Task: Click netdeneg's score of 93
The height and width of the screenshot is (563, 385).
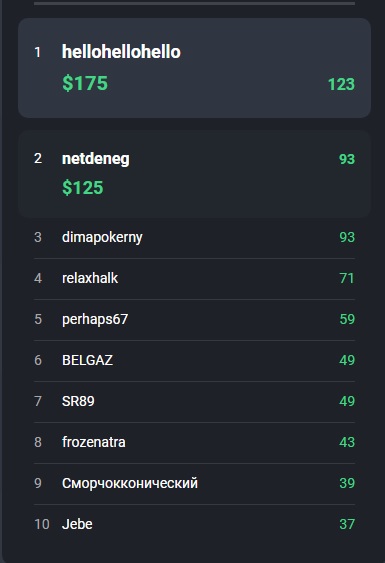Action: click(x=347, y=159)
